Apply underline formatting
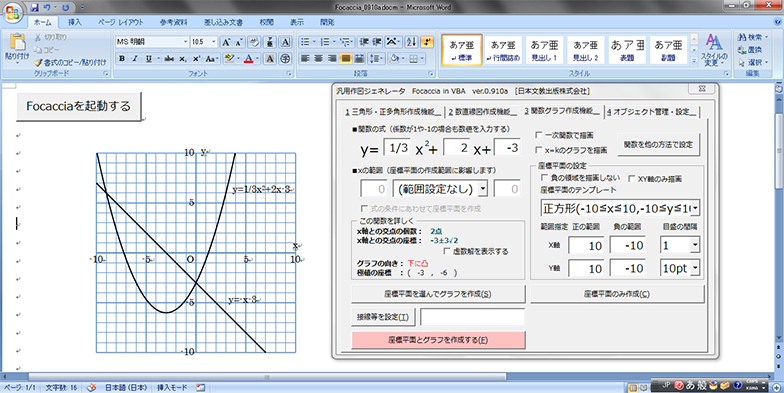Image resolution: width=784 pixels, height=393 pixels. (x=148, y=58)
